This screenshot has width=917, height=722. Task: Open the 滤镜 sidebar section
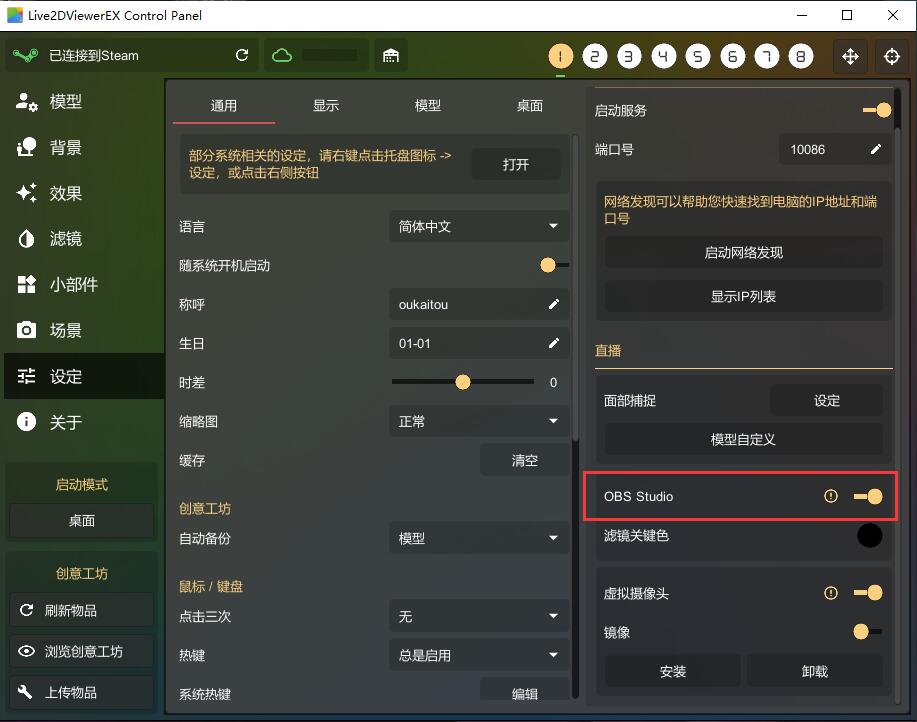83,239
